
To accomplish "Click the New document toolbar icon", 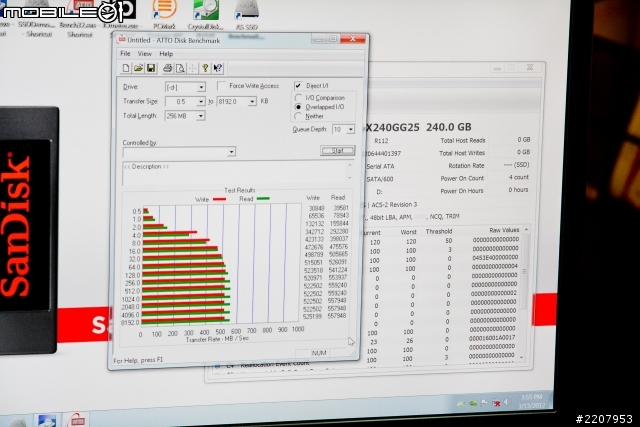I will coord(126,68).
